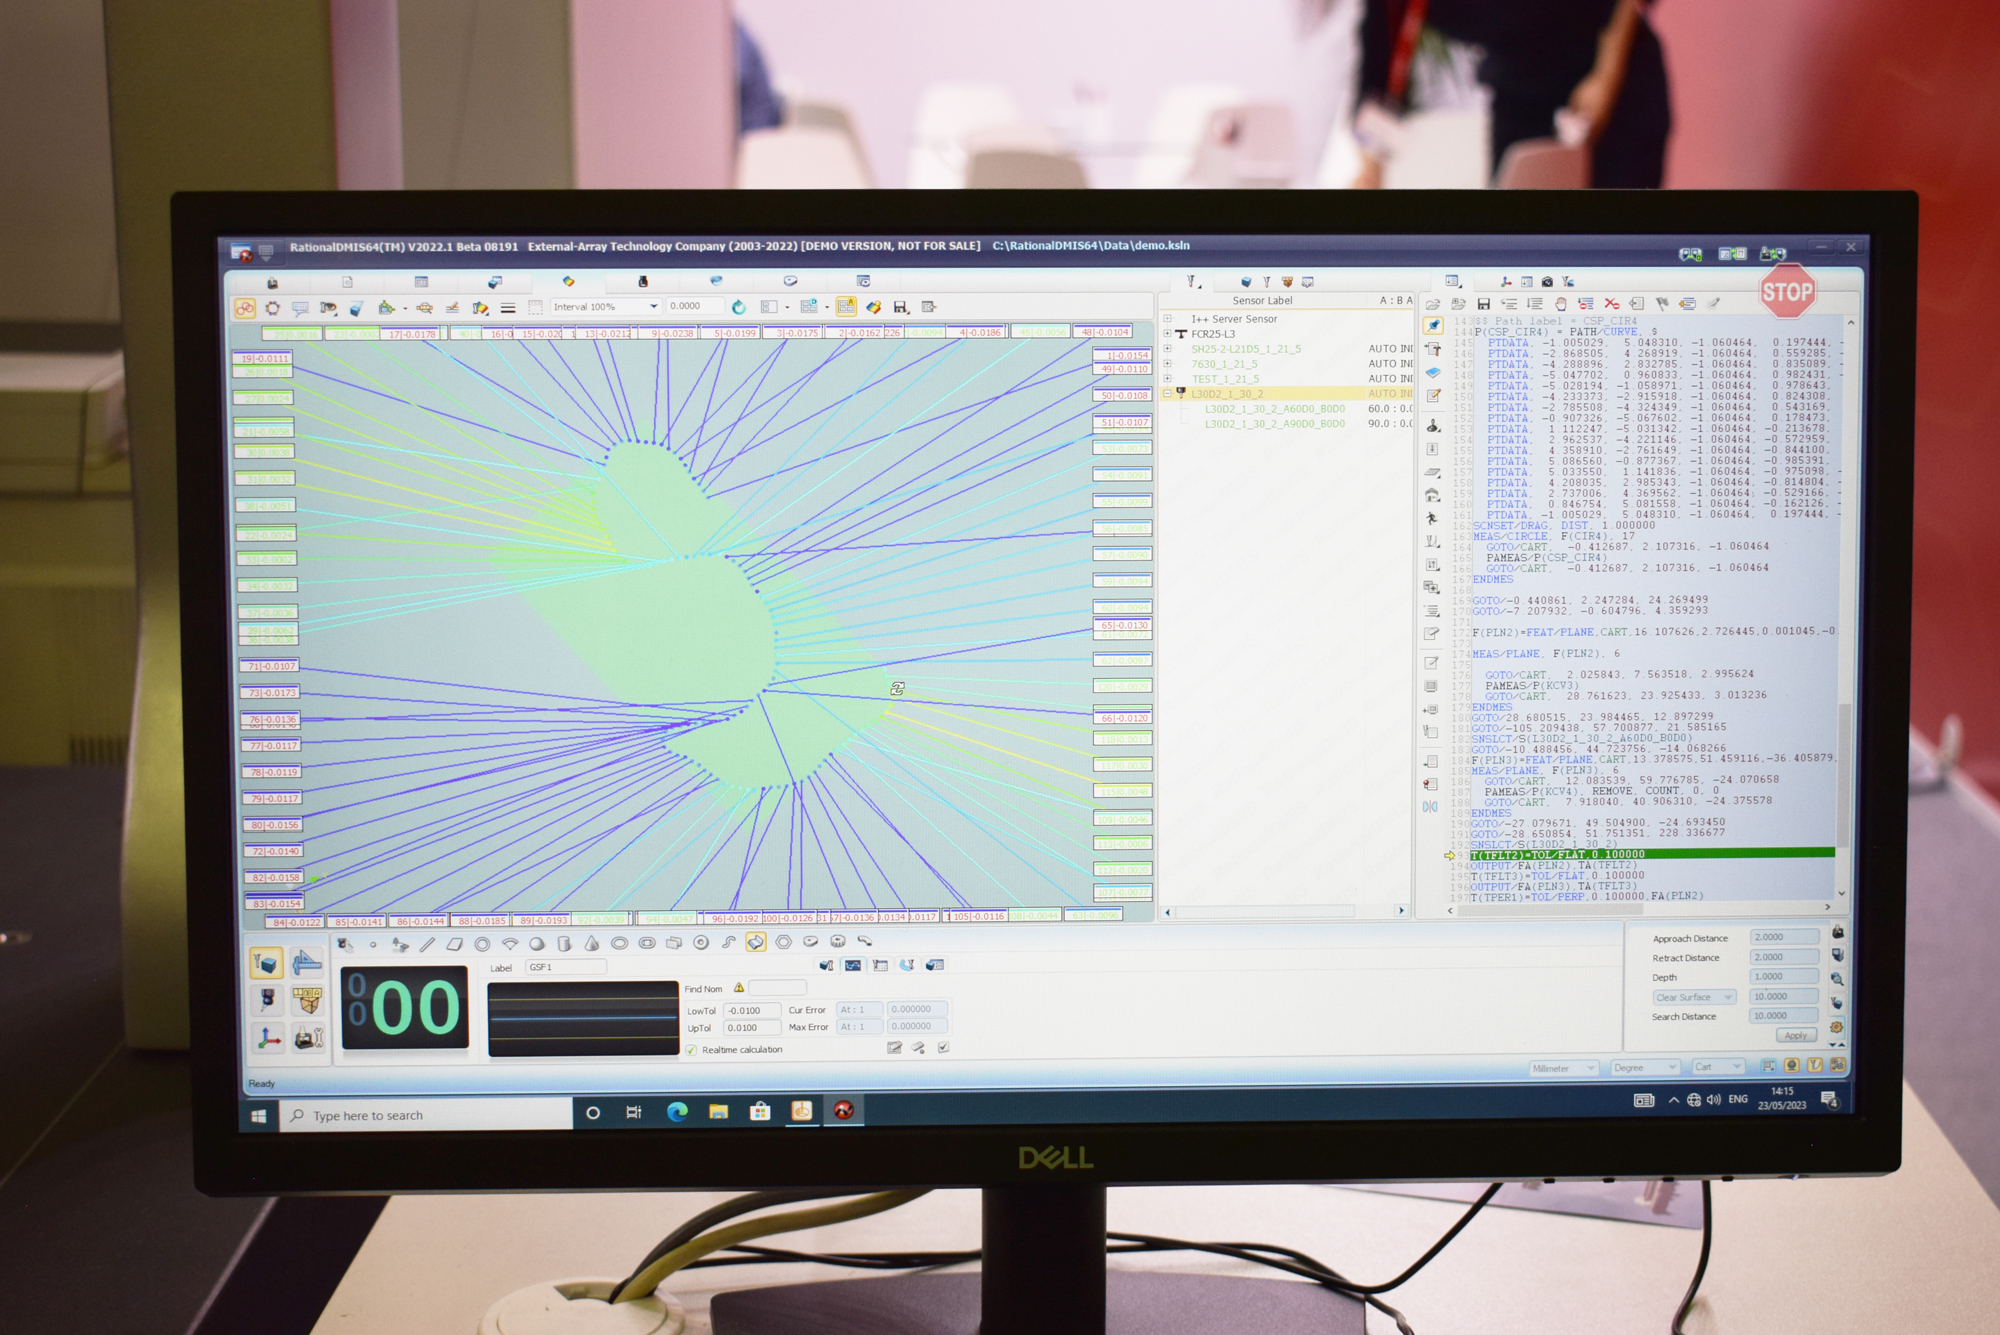Expand the FCR25-L3 tree node

(x=1167, y=334)
